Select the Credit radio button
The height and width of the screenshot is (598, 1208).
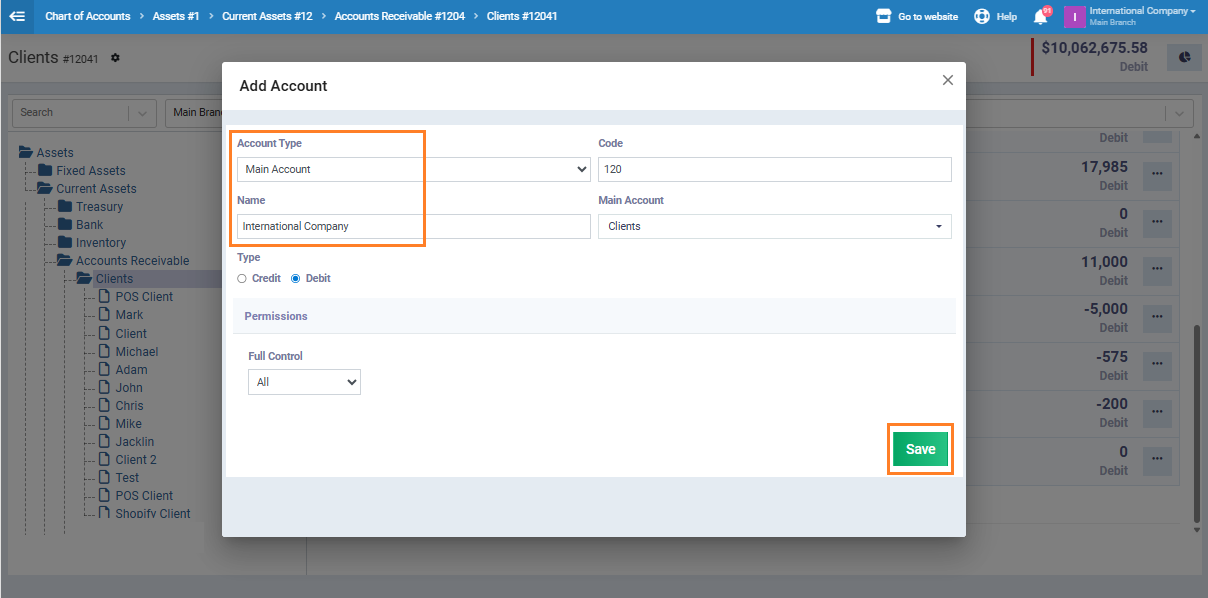242,279
